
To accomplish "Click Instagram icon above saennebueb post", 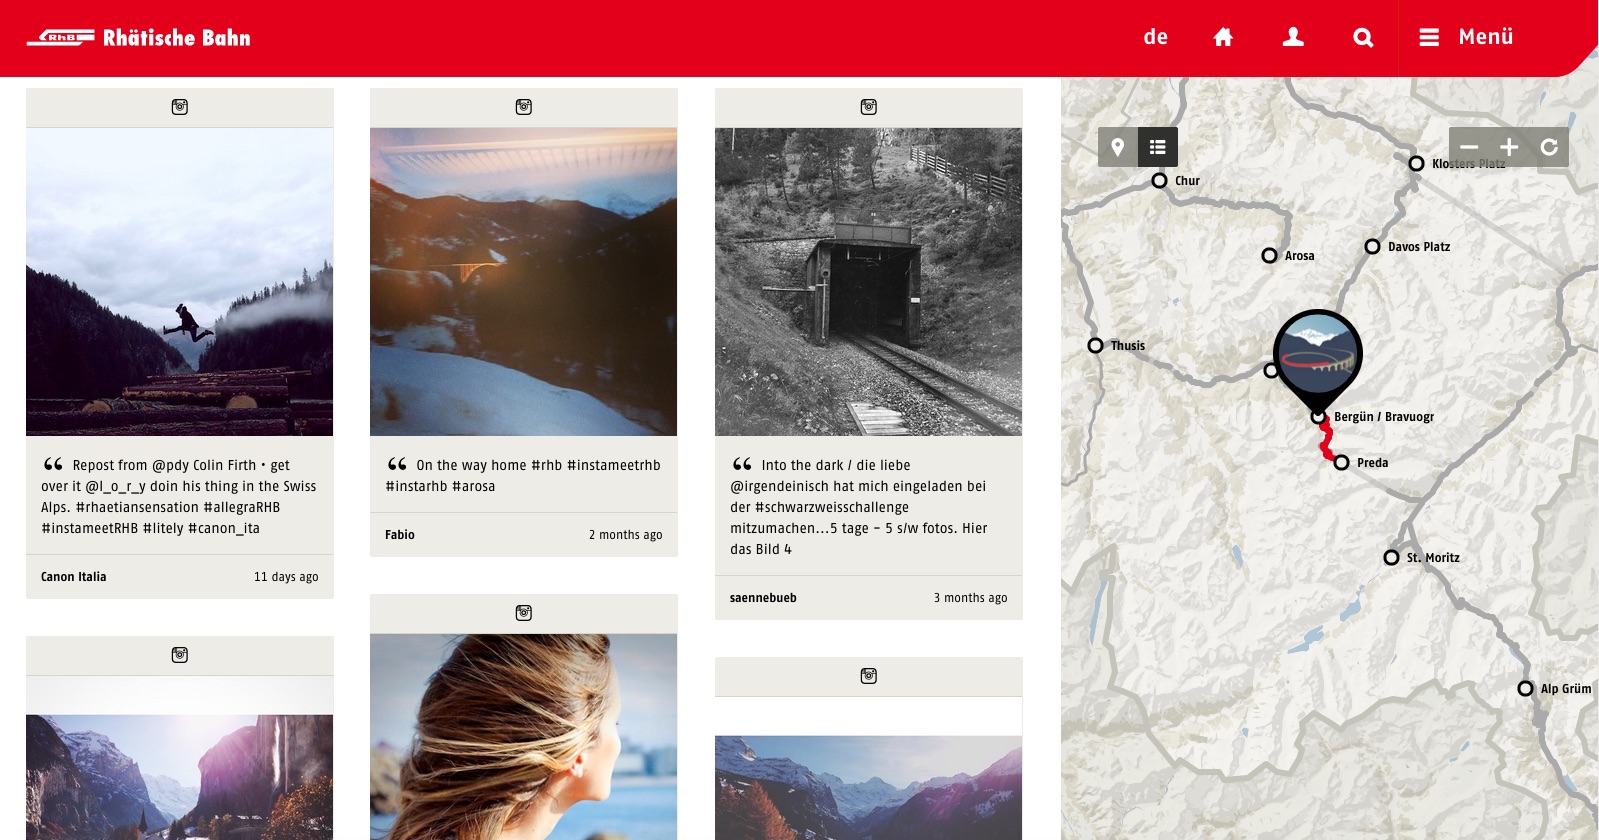I will 869,107.
